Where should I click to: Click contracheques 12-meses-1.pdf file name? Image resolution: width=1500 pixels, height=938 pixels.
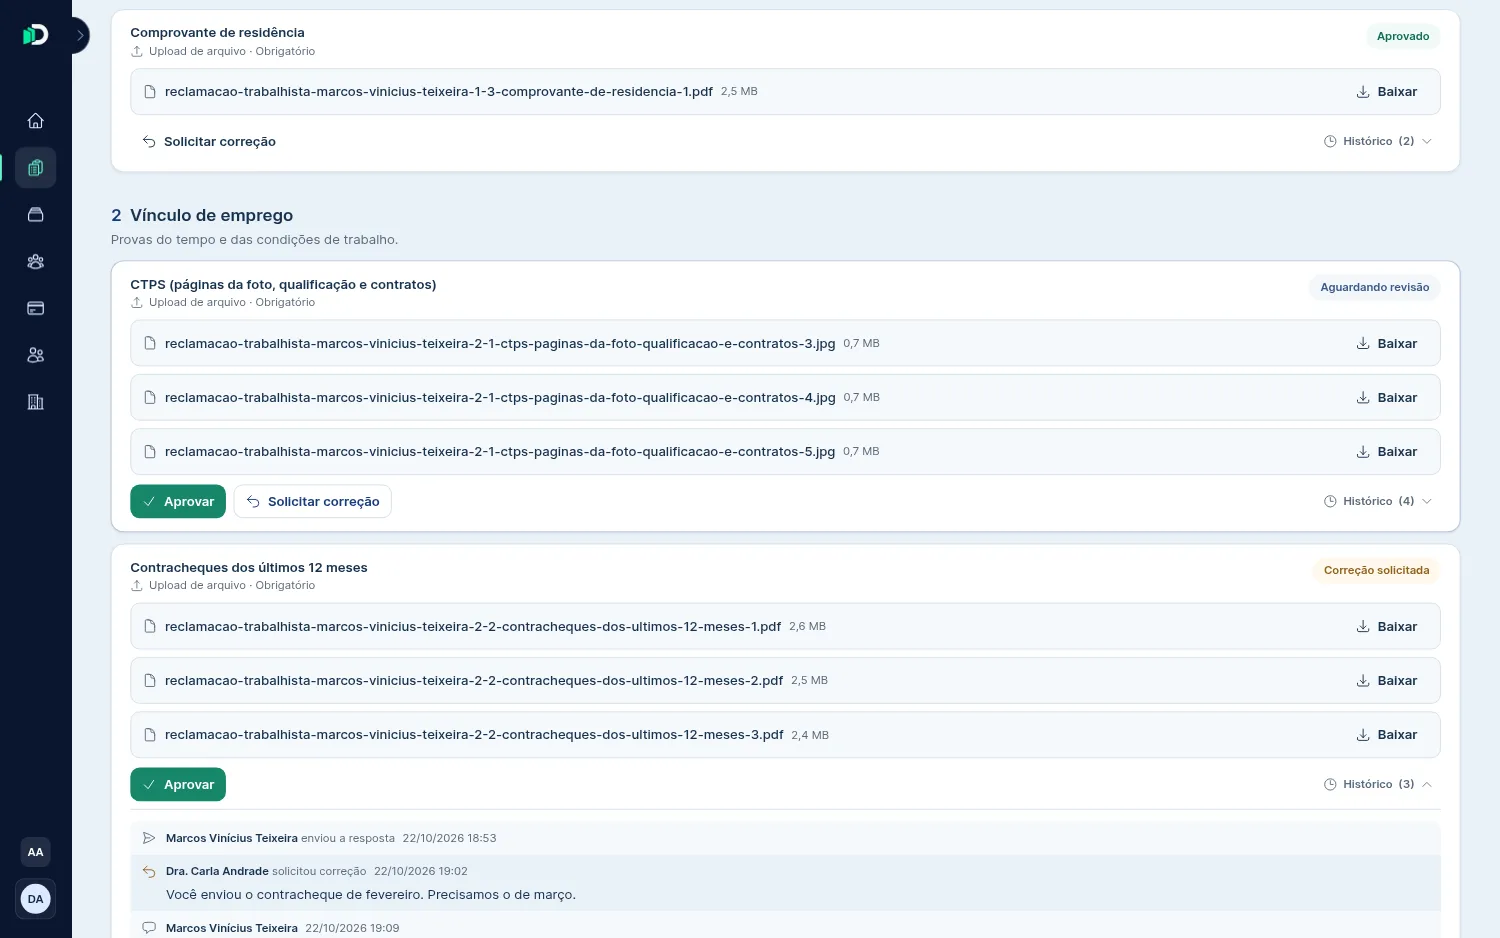coord(473,627)
